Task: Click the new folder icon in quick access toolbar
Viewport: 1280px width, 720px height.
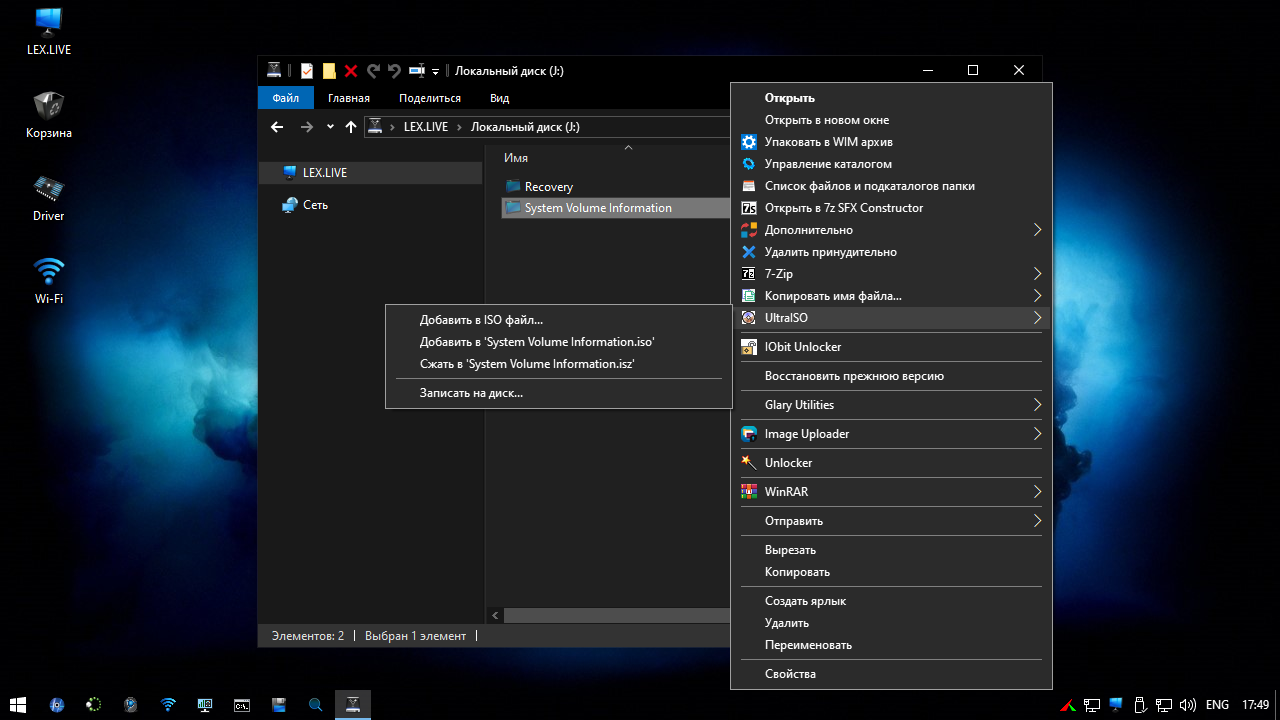Action: (x=329, y=71)
